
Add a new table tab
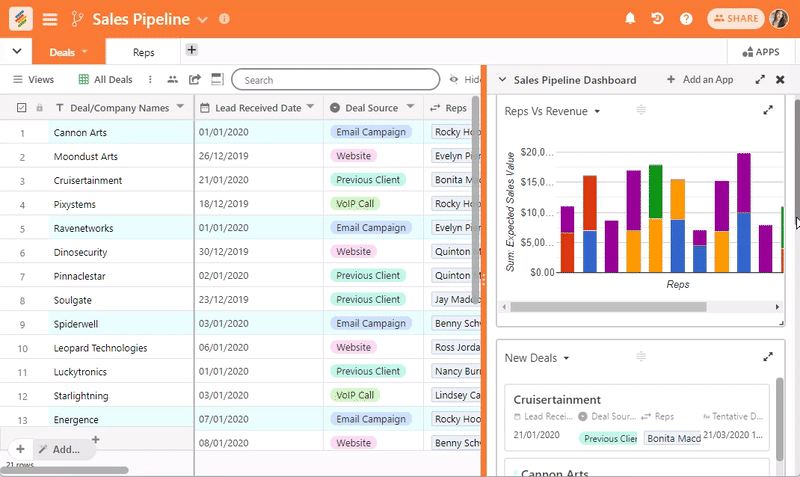pyautogui.click(x=191, y=50)
